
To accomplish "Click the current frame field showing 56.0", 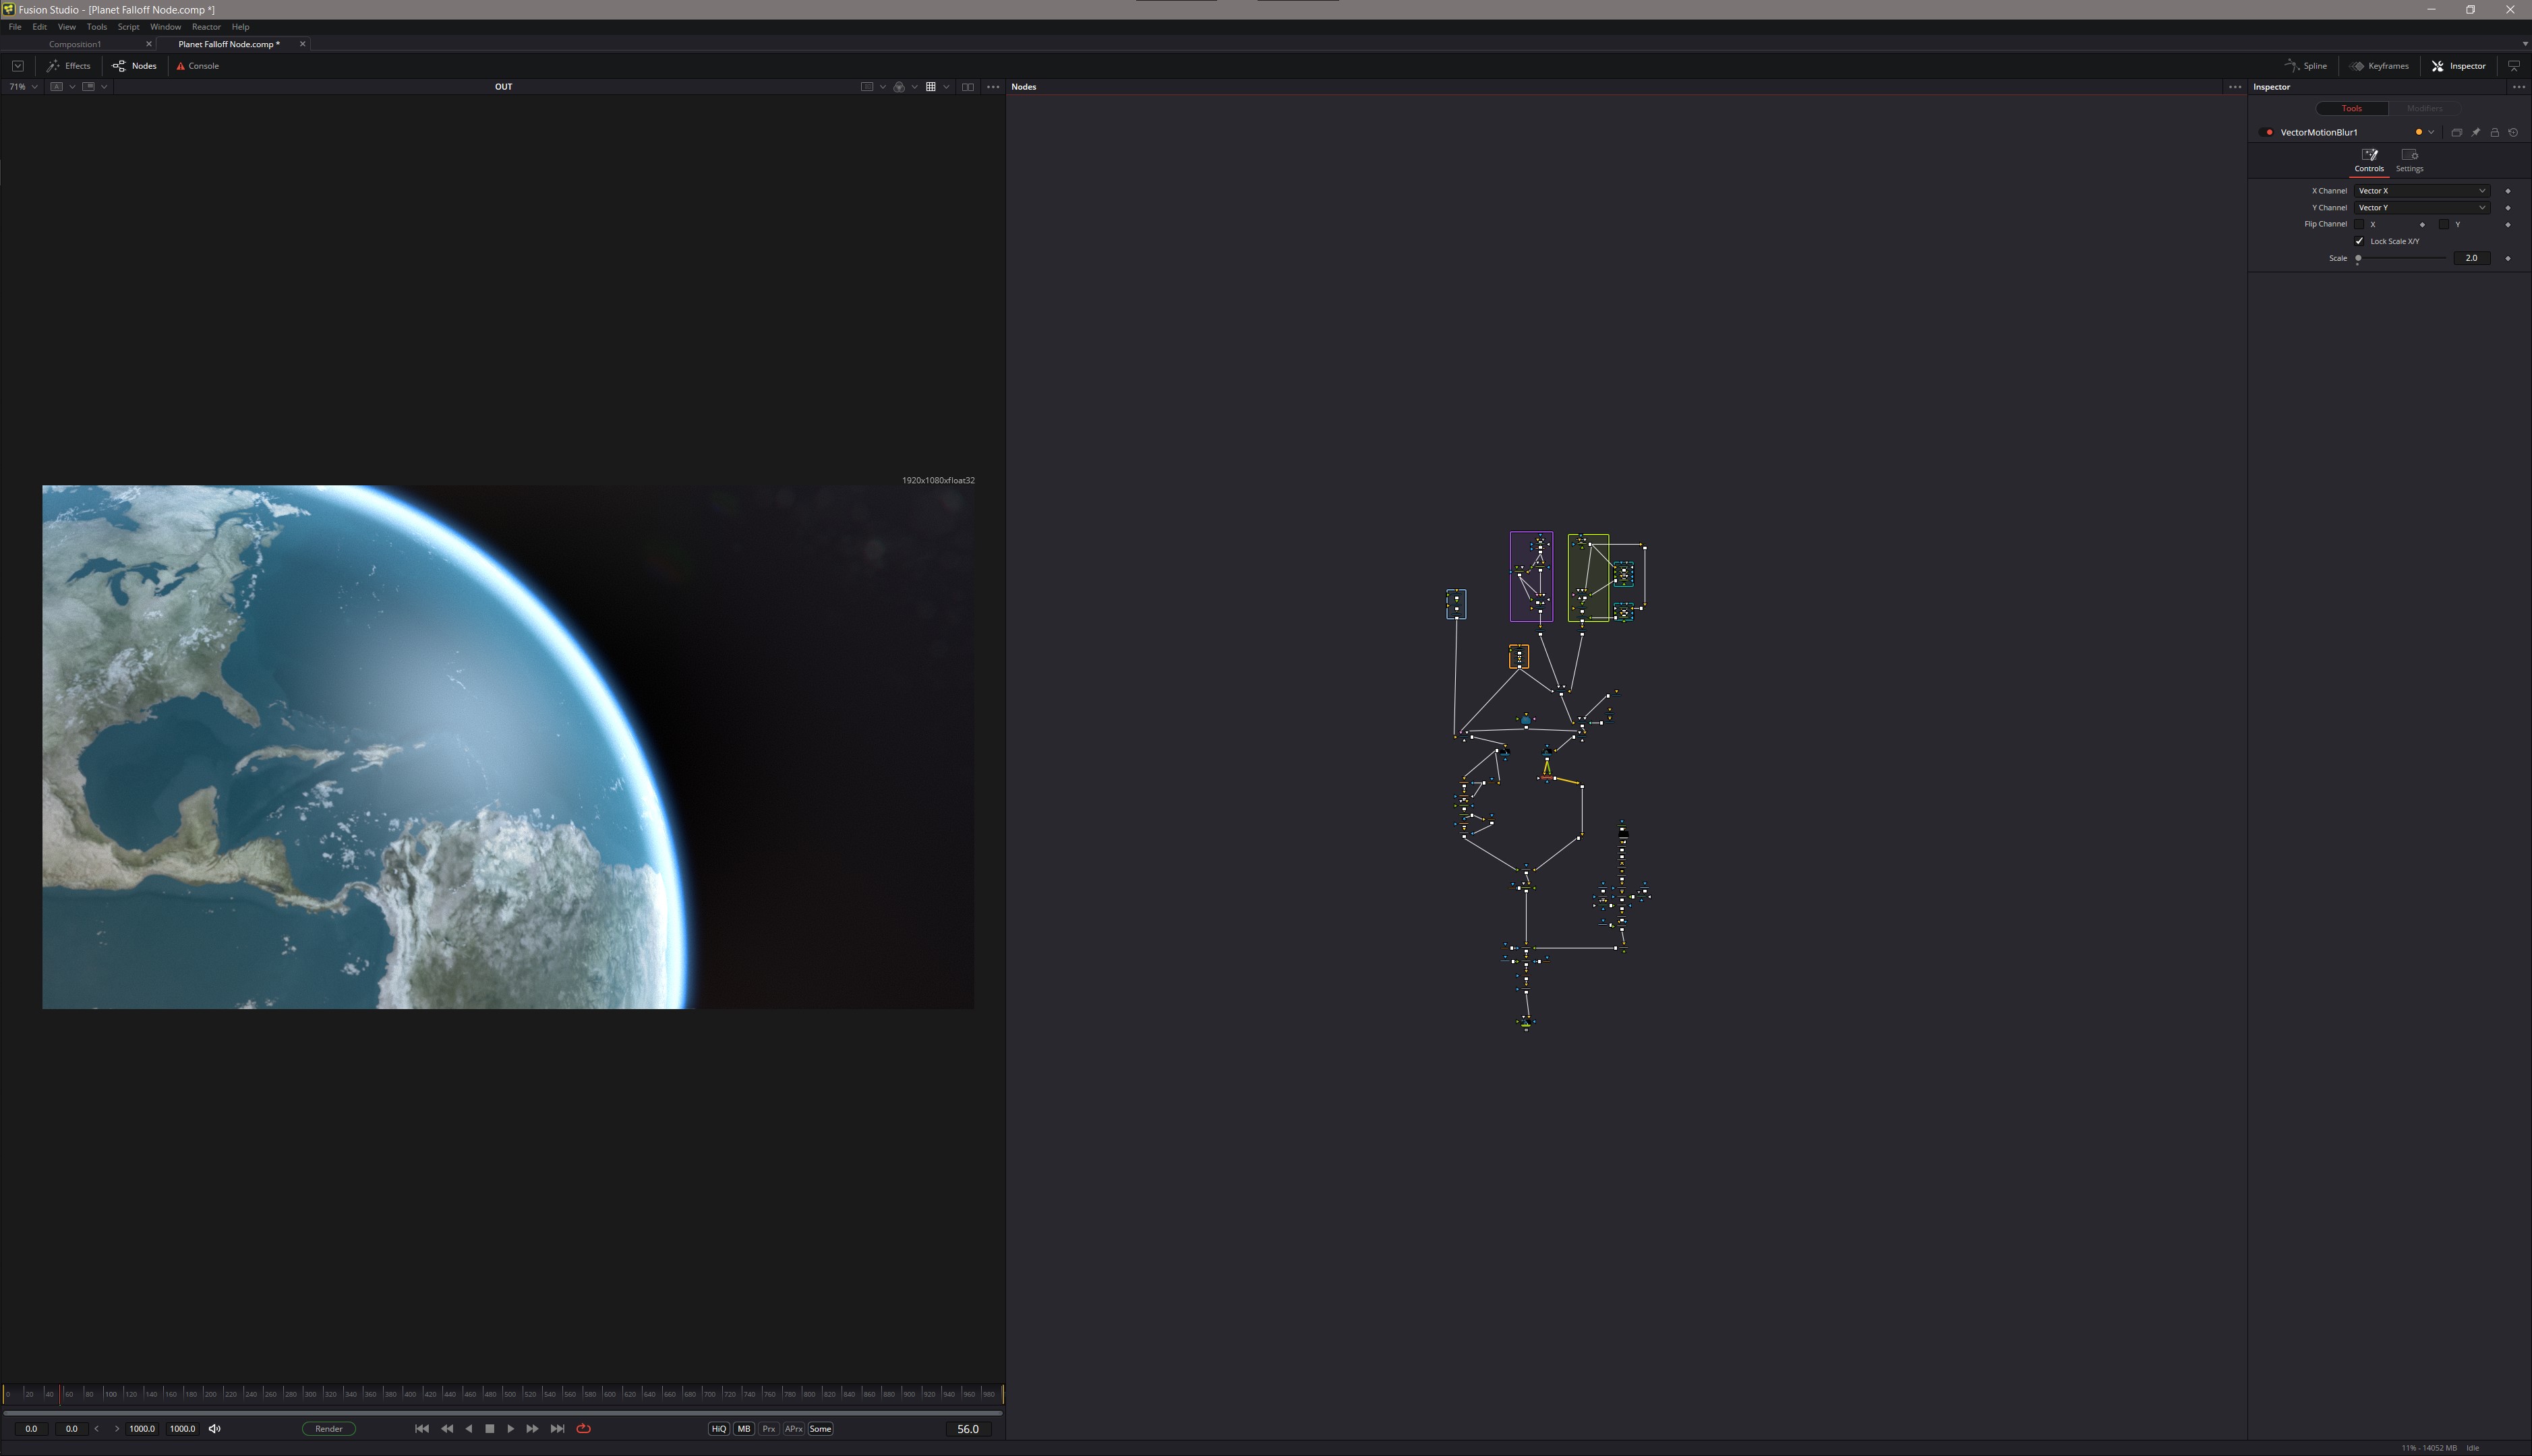I will (x=968, y=1429).
